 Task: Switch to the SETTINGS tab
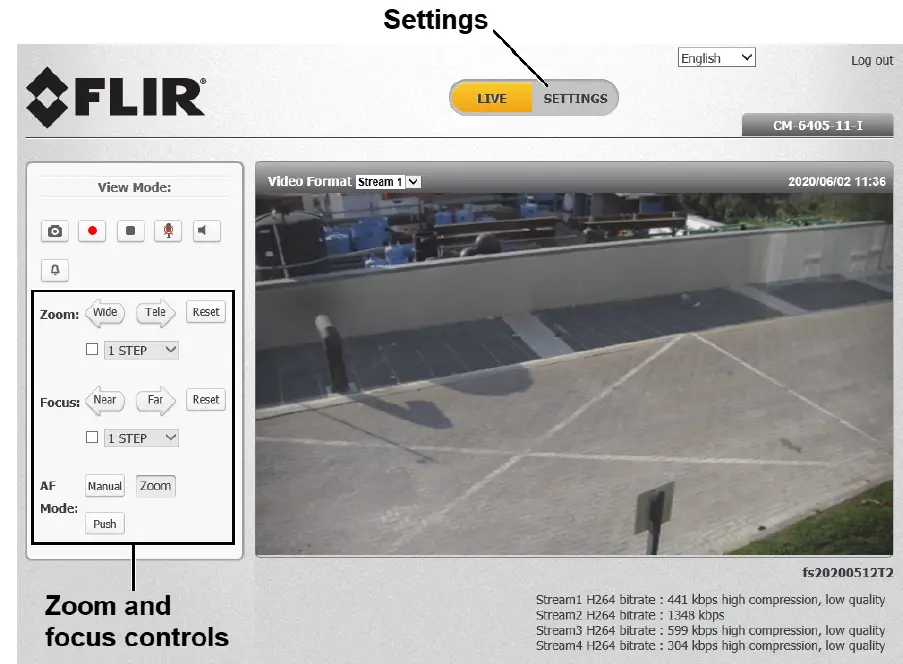point(574,98)
